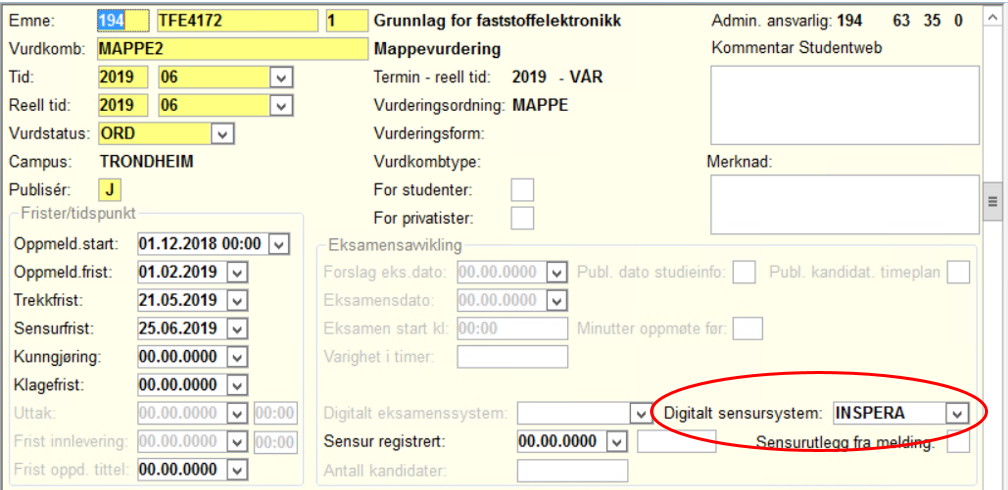Click the Eksamen start kl time field
The width and height of the screenshot is (1008, 490).
point(512,328)
